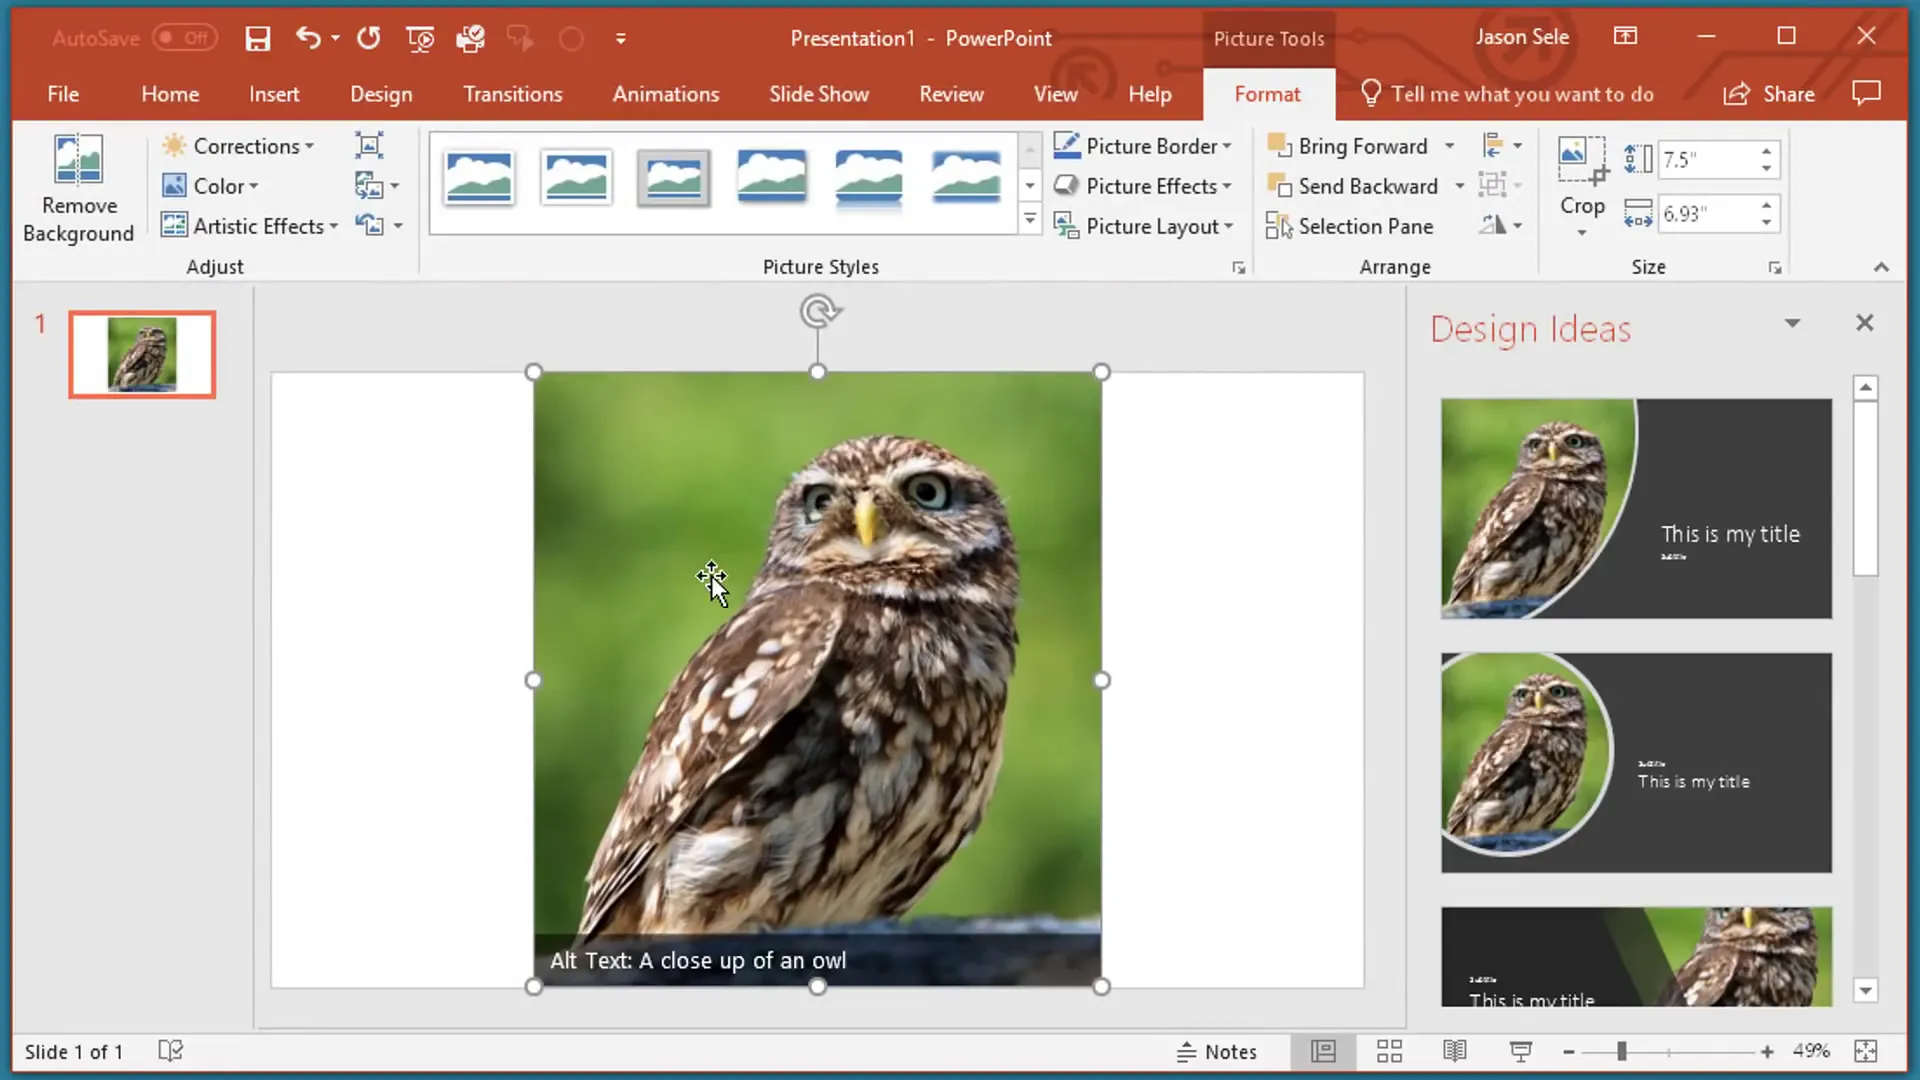The image size is (1920, 1080).
Task: Open the Normal view icon in status bar
Action: [x=1323, y=1051]
